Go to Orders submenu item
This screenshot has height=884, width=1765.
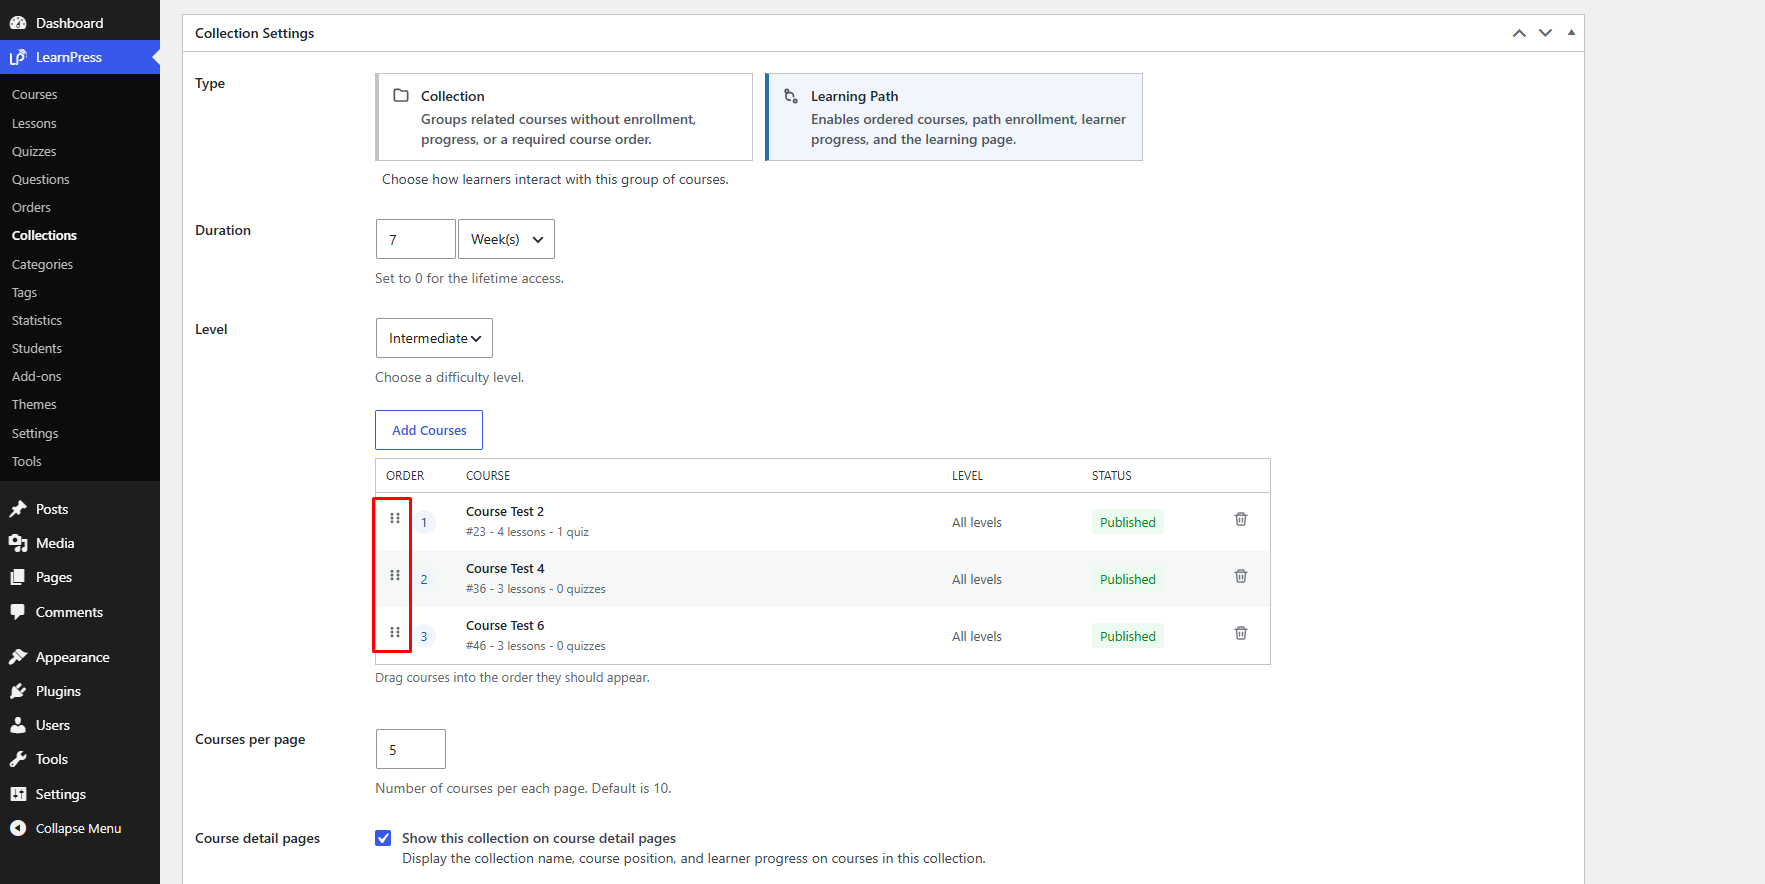coord(31,208)
